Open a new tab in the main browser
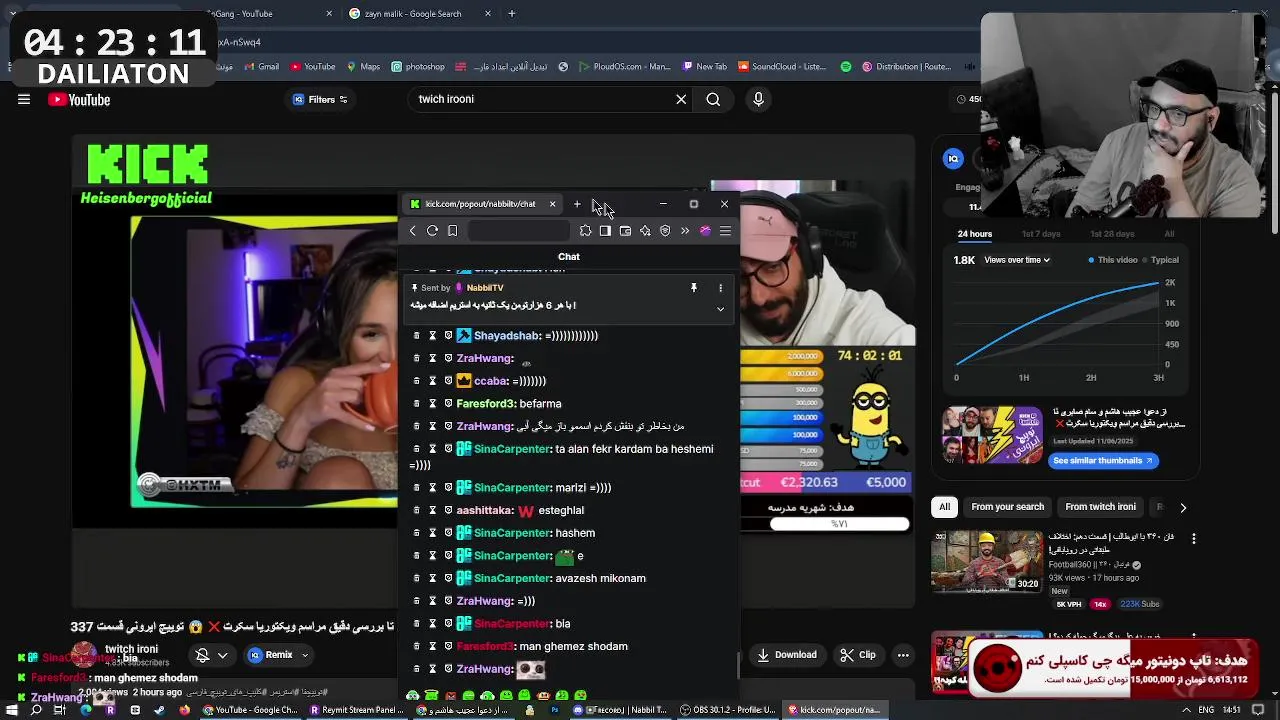This screenshot has height=720, width=1280. pyautogui.click(x=511, y=14)
